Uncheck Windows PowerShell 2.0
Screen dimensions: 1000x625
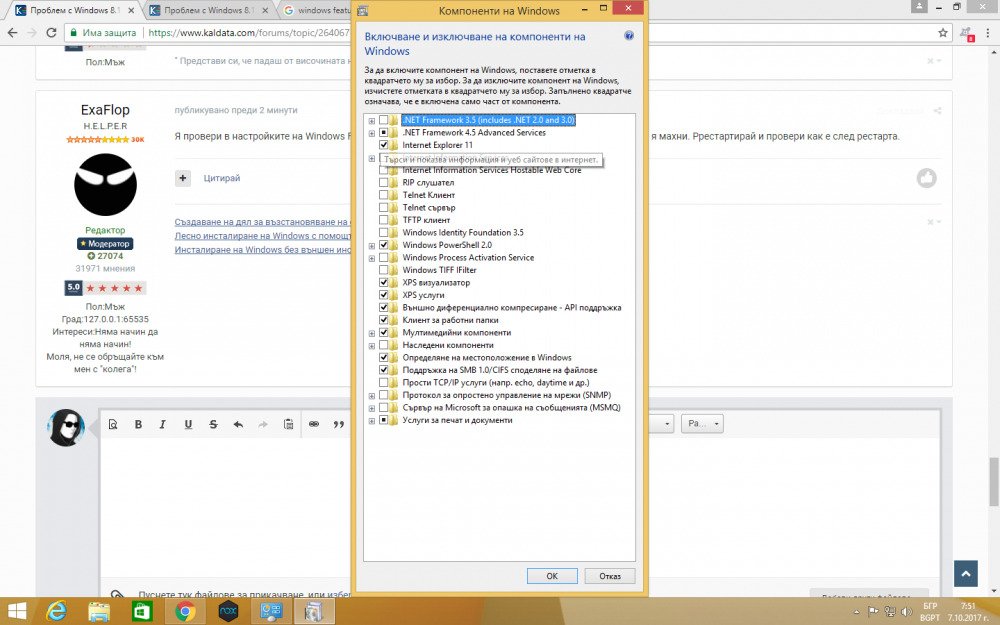[383, 245]
